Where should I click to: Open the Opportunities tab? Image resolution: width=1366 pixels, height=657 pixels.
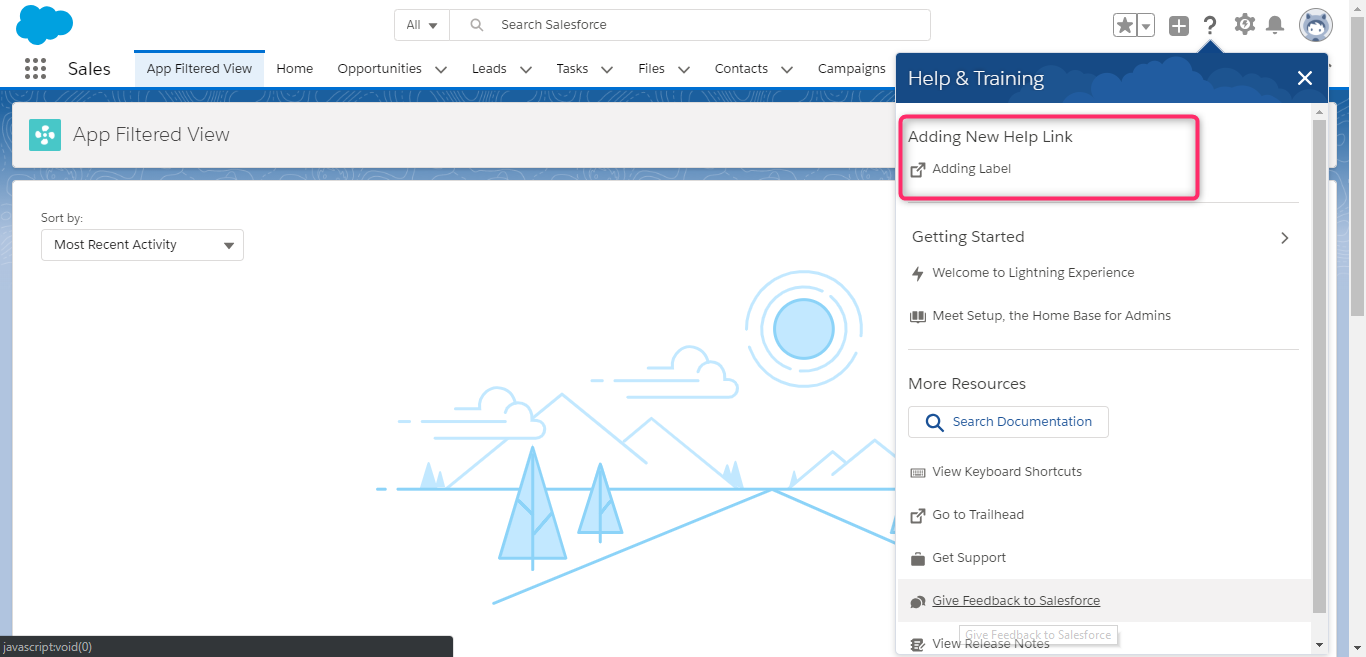click(379, 69)
